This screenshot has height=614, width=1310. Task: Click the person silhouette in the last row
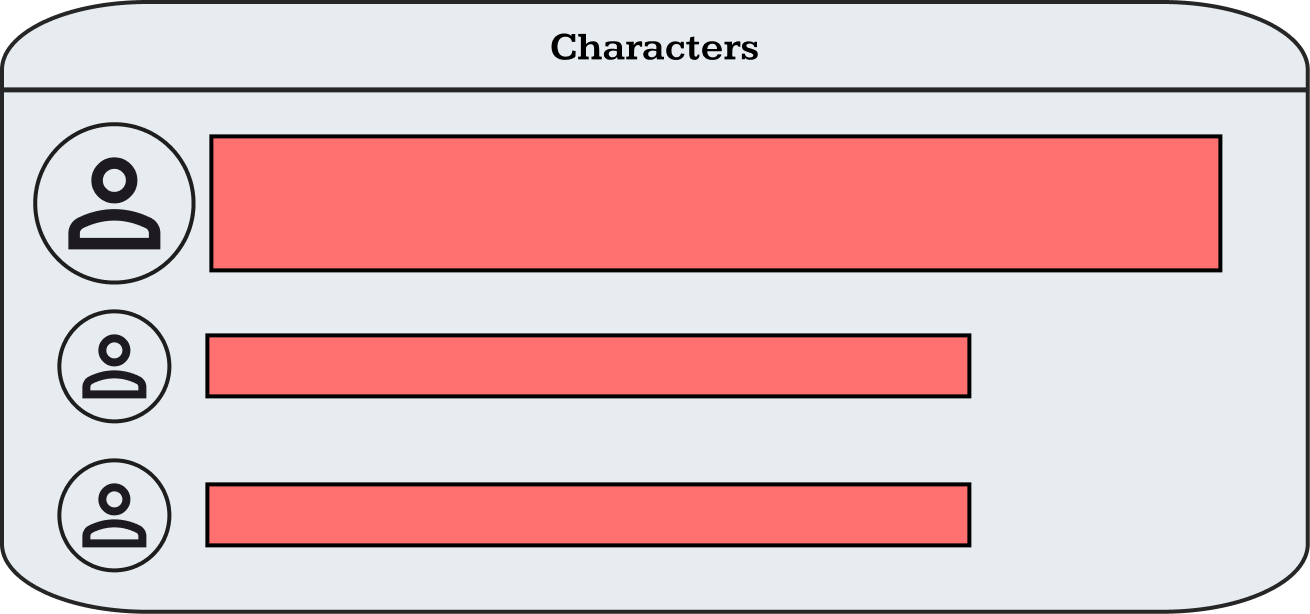[114, 518]
